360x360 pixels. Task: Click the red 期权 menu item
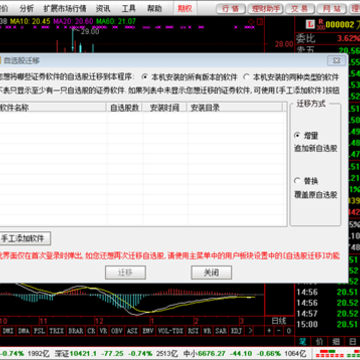[x=185, y=8]
